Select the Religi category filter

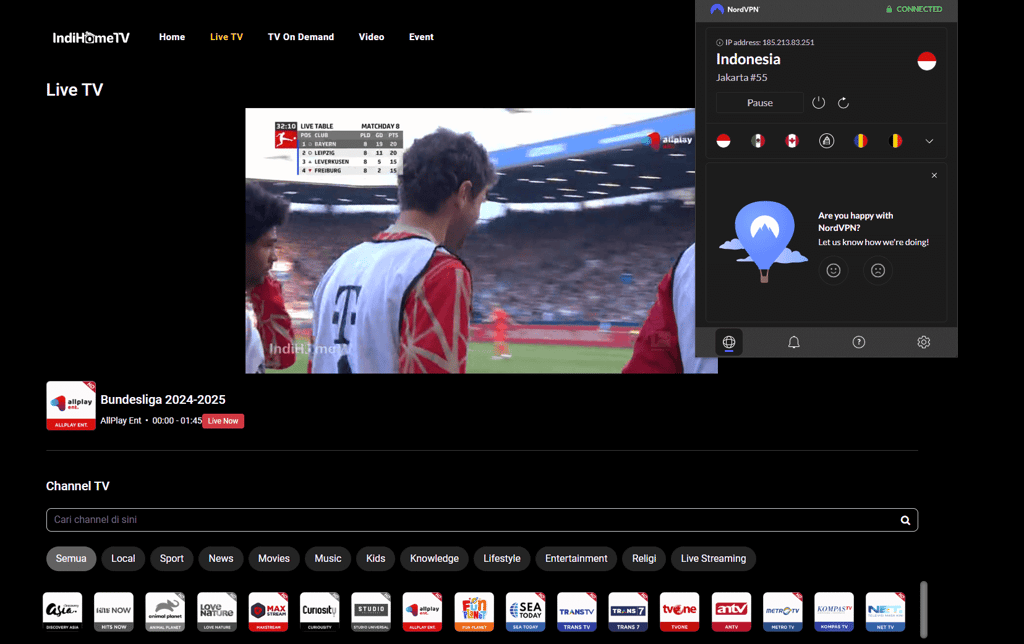click(644, 558)
